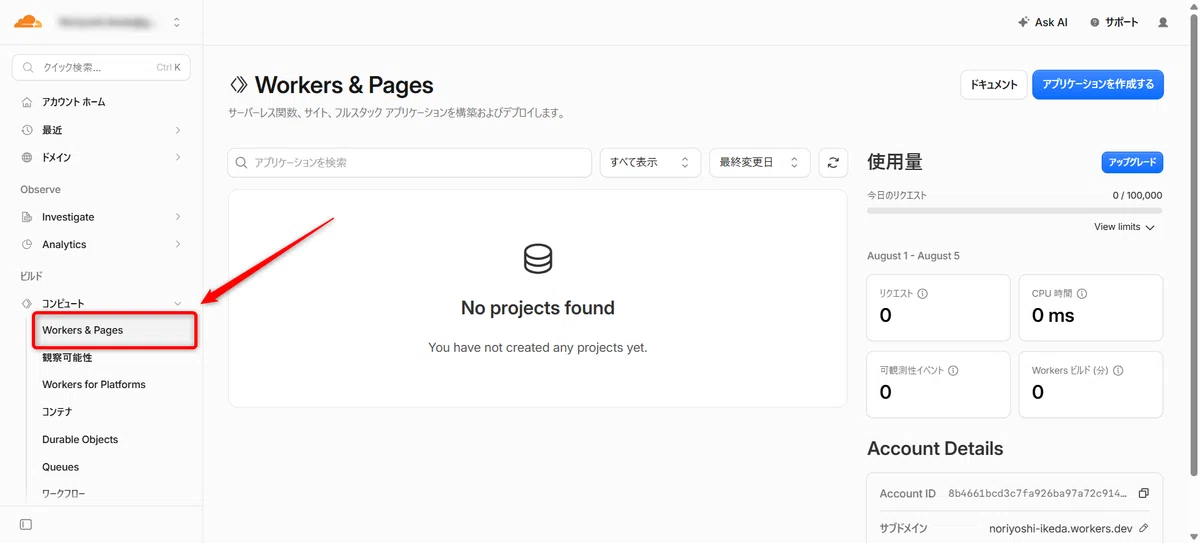Open ワークフロー in the sidebar
1200x543 pixels.
tap(64, 494)
